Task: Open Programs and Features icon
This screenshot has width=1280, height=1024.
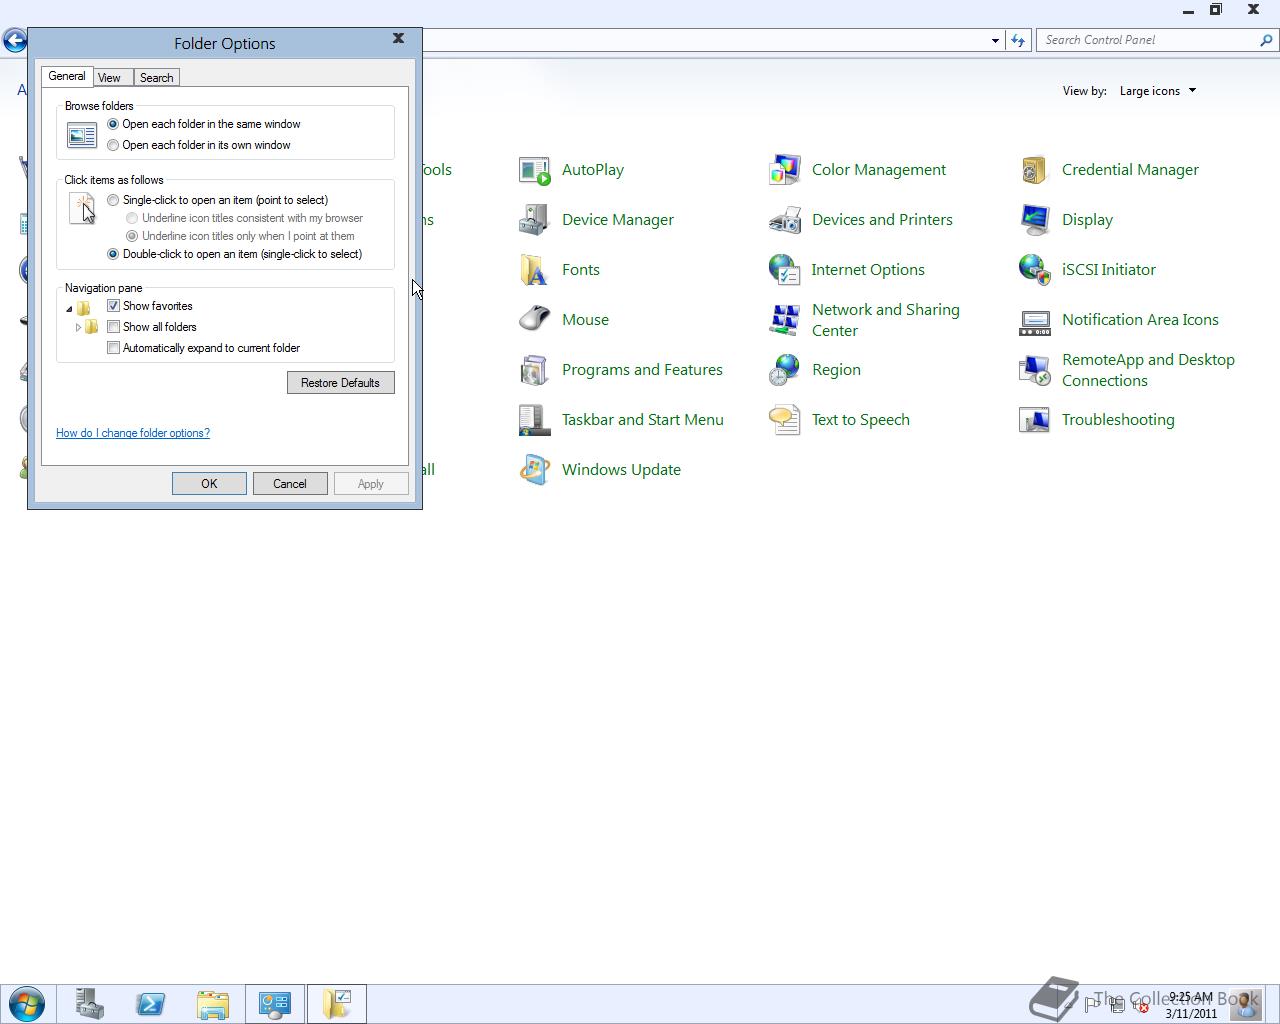Action: [x=535, y=370]
